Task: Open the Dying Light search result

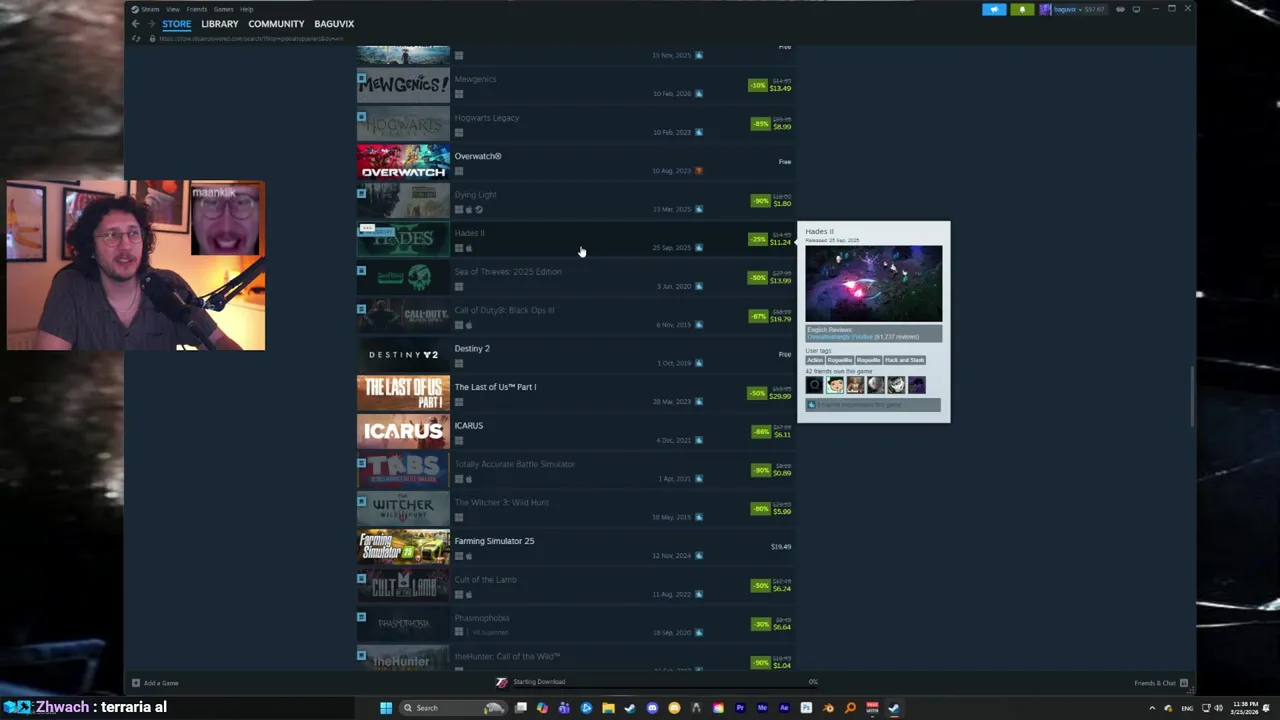Action: click(576, 201)
